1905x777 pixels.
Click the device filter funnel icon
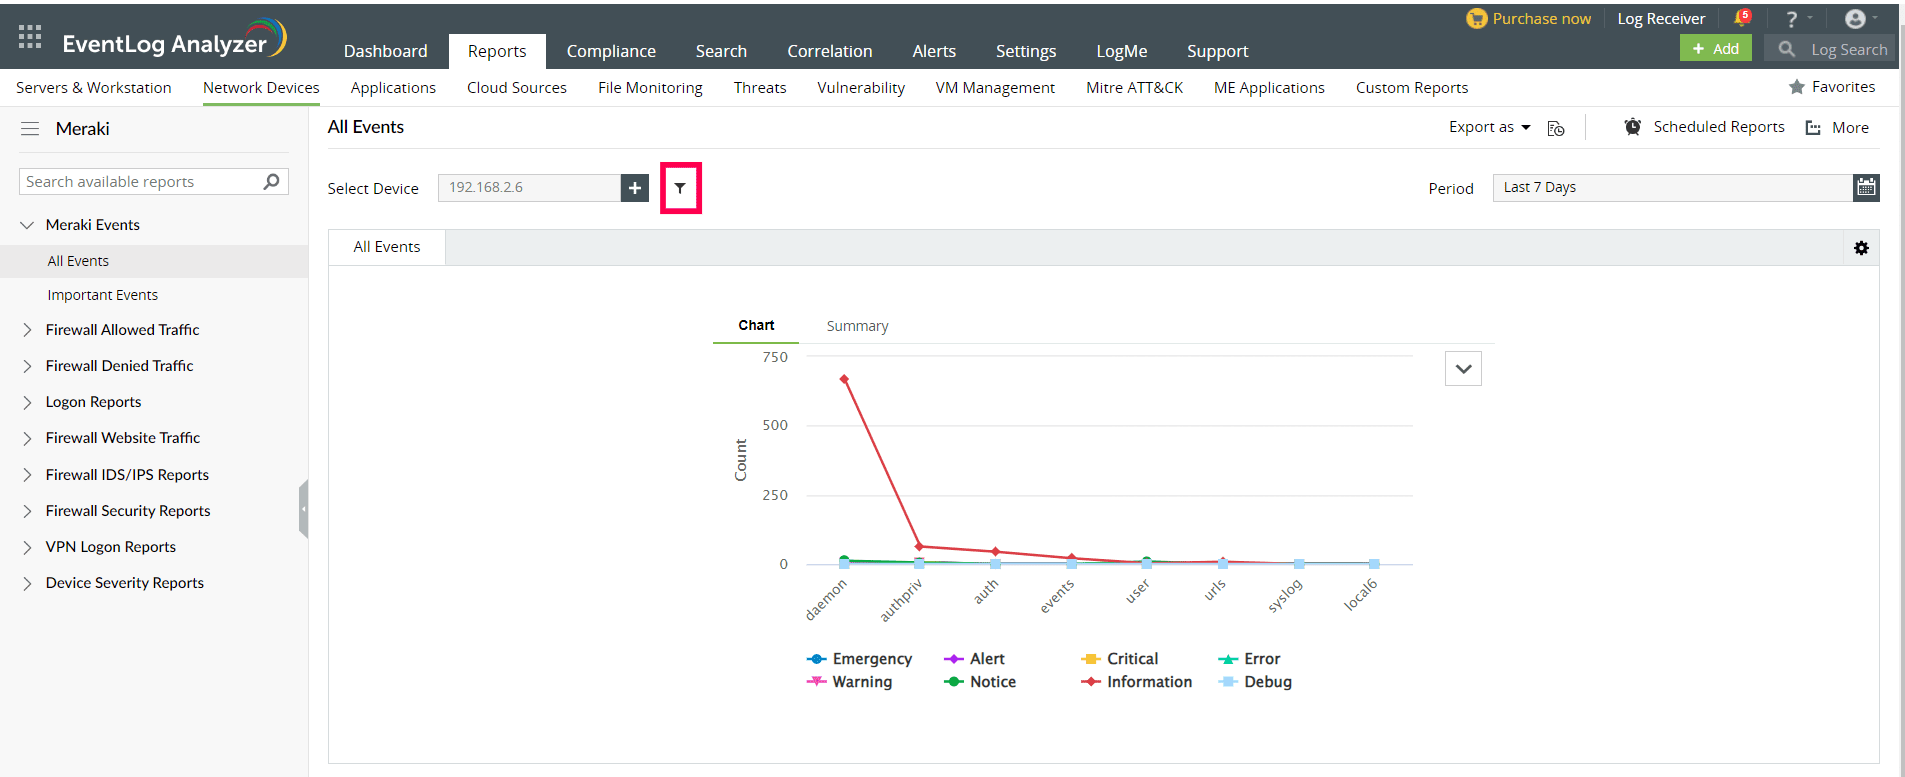click(680, 188)
